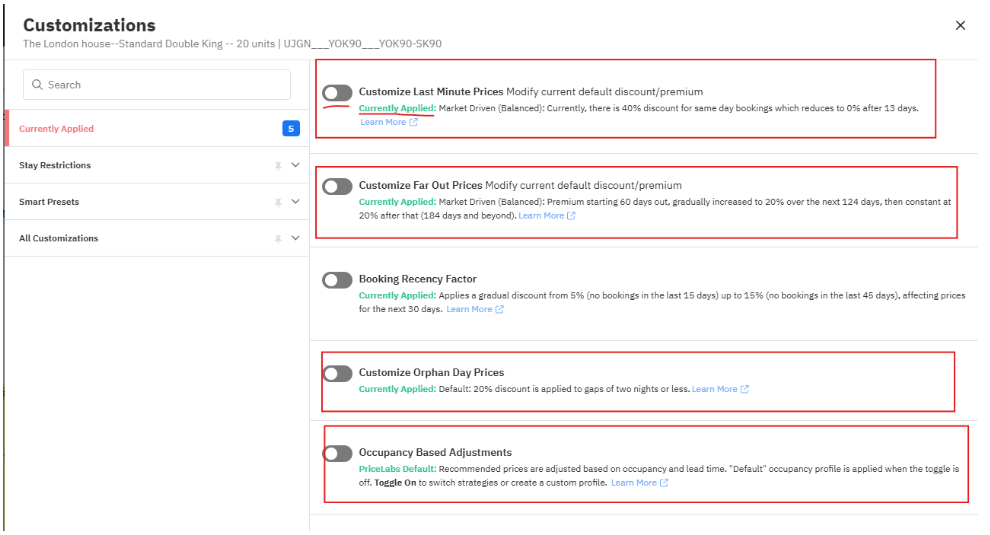Turn on Customize Far Out Prices toggle
The image size is (990, 535).
point(337,186)
